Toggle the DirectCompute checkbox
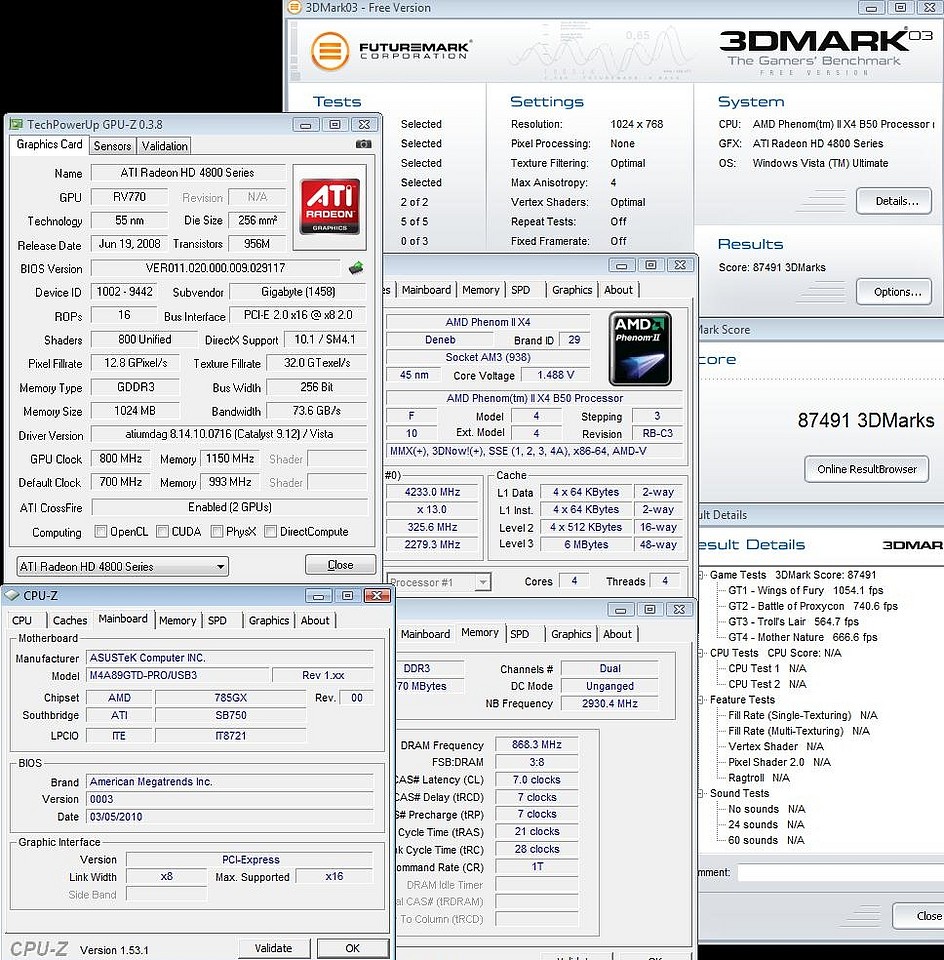Image resolution: width=944 pixels, height=960 pixels. tap(270, 532)
